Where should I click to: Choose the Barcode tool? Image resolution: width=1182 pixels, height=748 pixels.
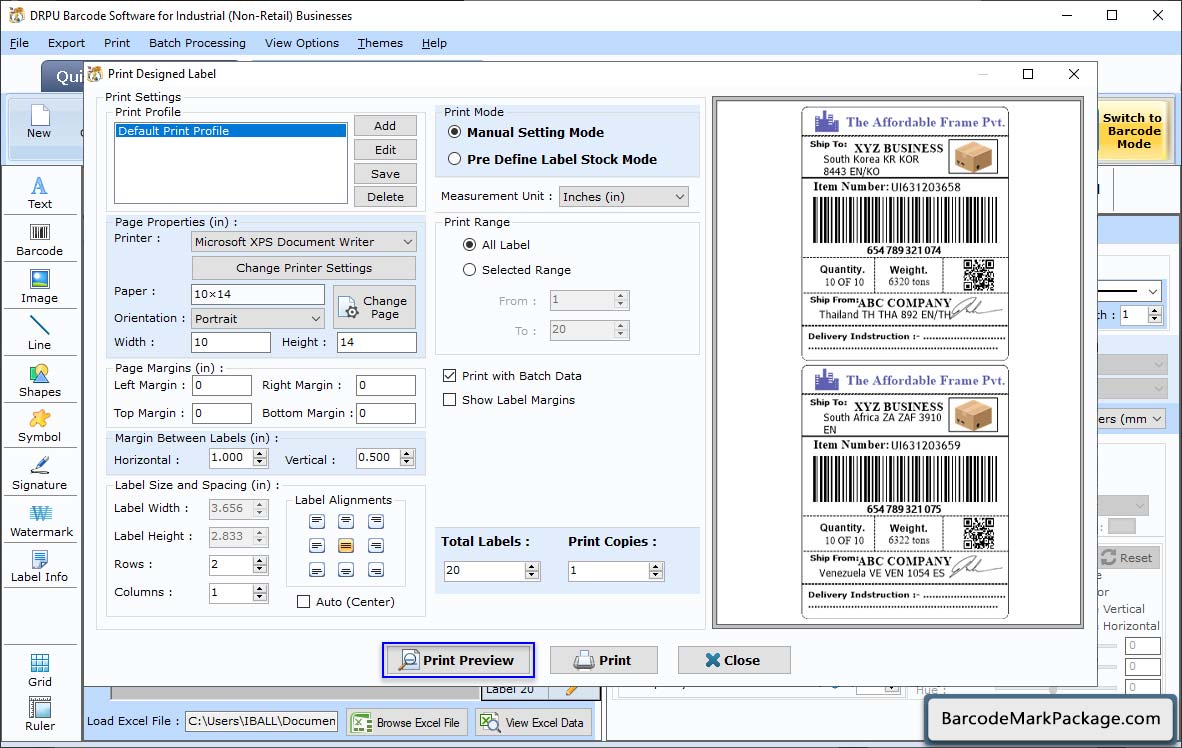pyautogui.click(x=40, y=240)
